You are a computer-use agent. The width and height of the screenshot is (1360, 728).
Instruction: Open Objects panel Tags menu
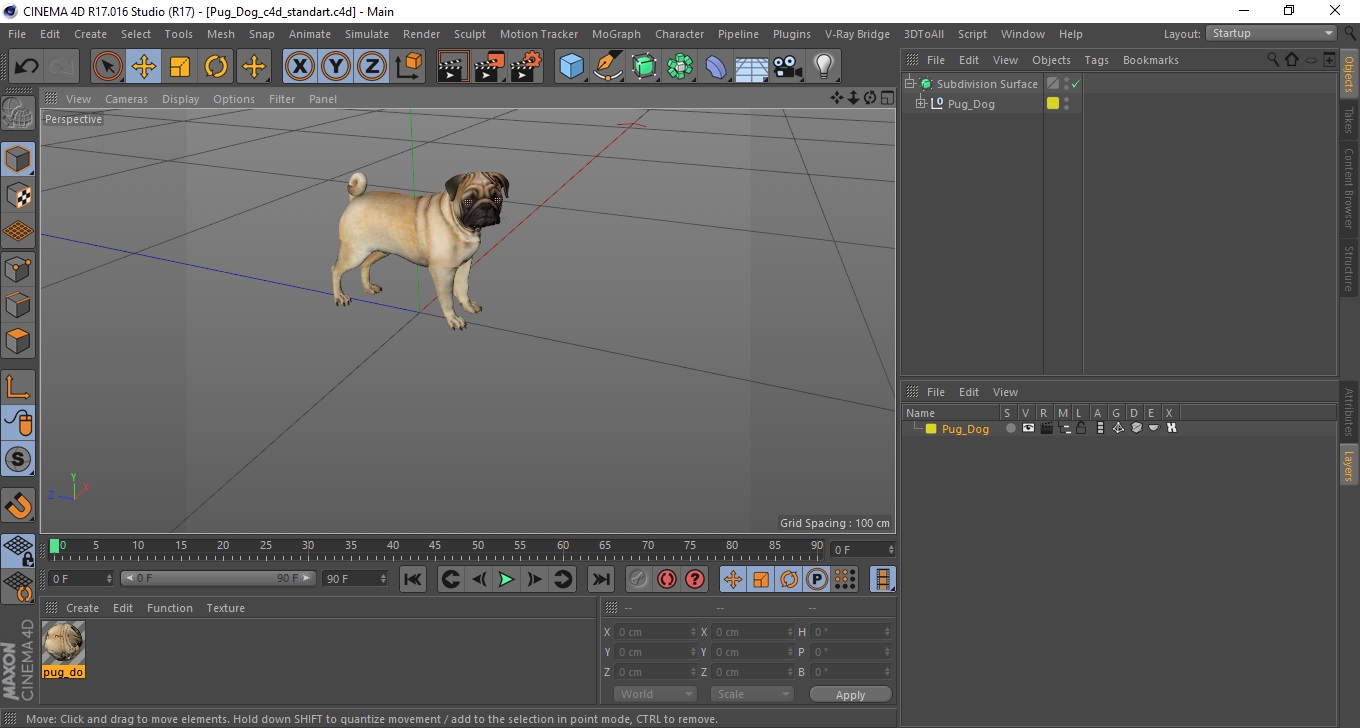[1096, 60]
